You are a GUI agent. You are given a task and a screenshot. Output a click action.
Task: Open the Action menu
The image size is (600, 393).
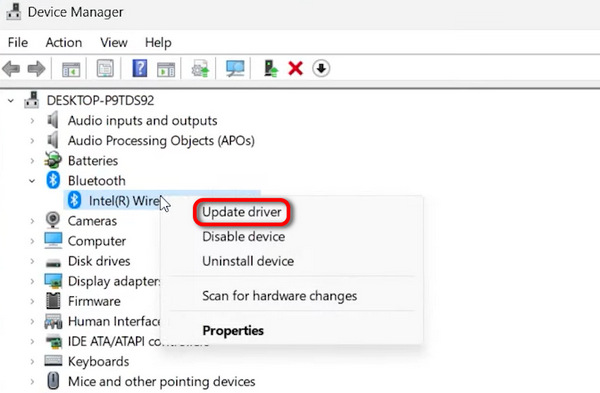point(64,42)
